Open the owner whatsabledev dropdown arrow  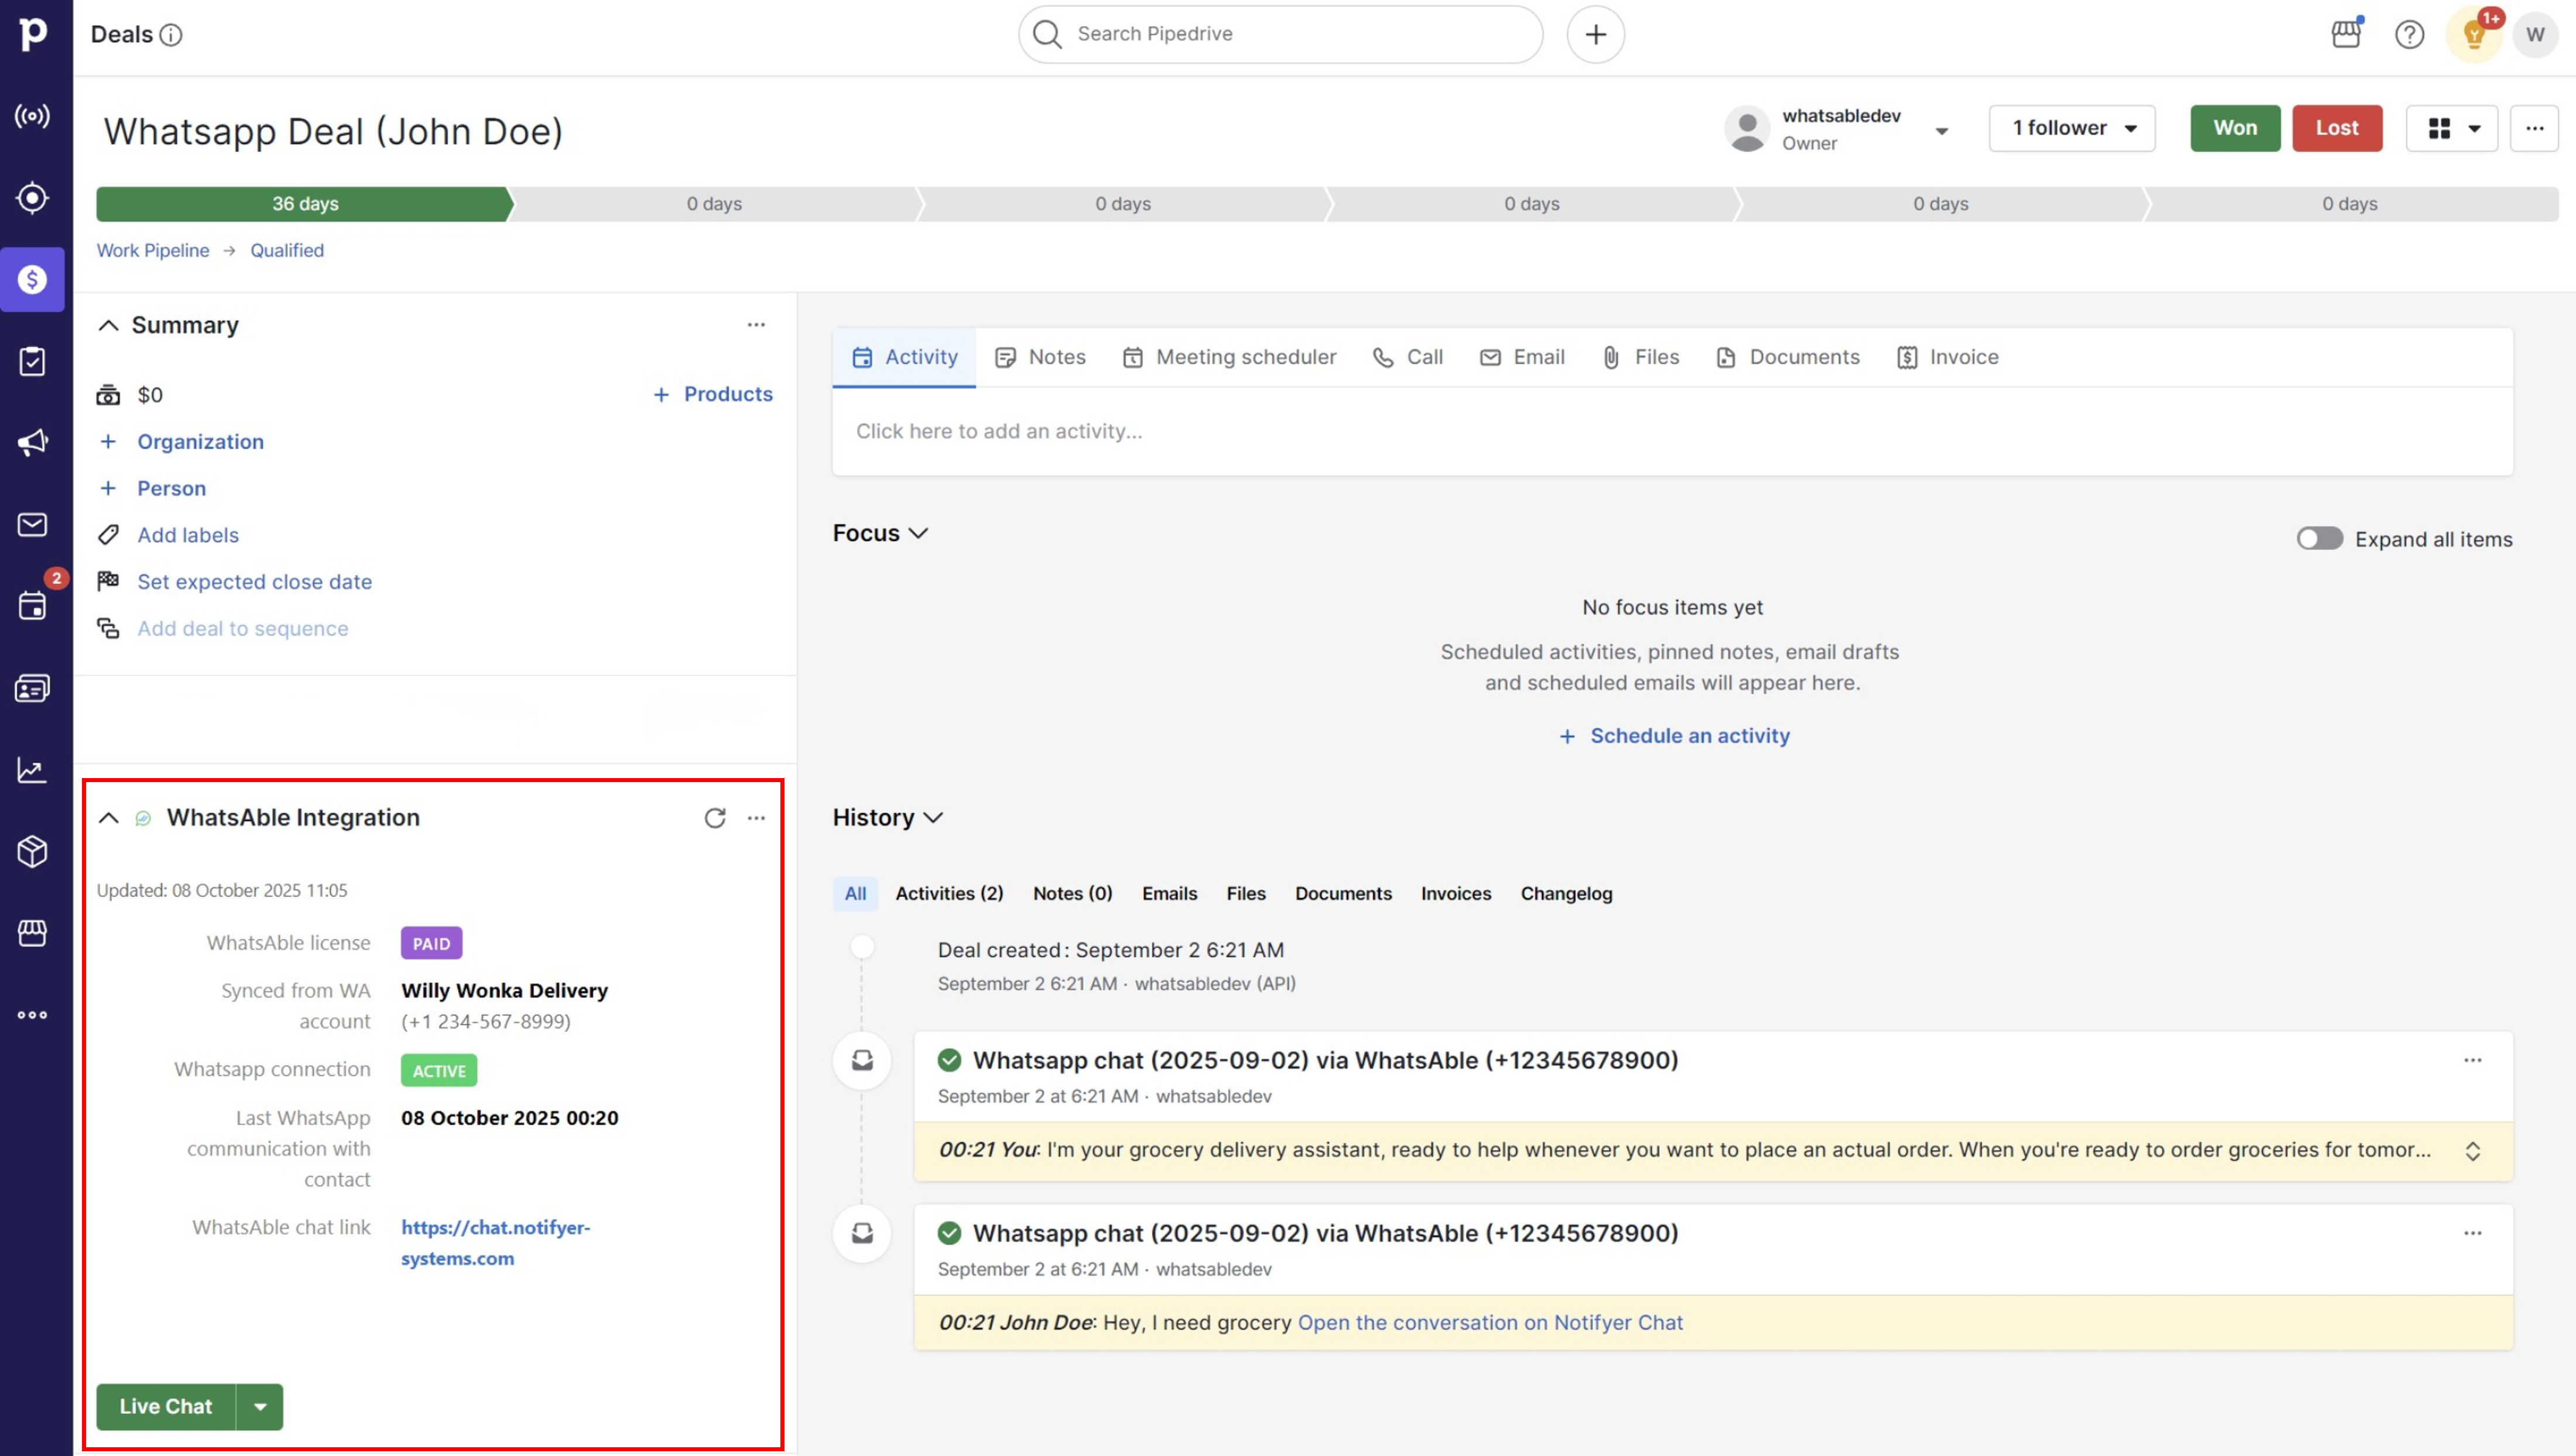[x=1941, y=131]
